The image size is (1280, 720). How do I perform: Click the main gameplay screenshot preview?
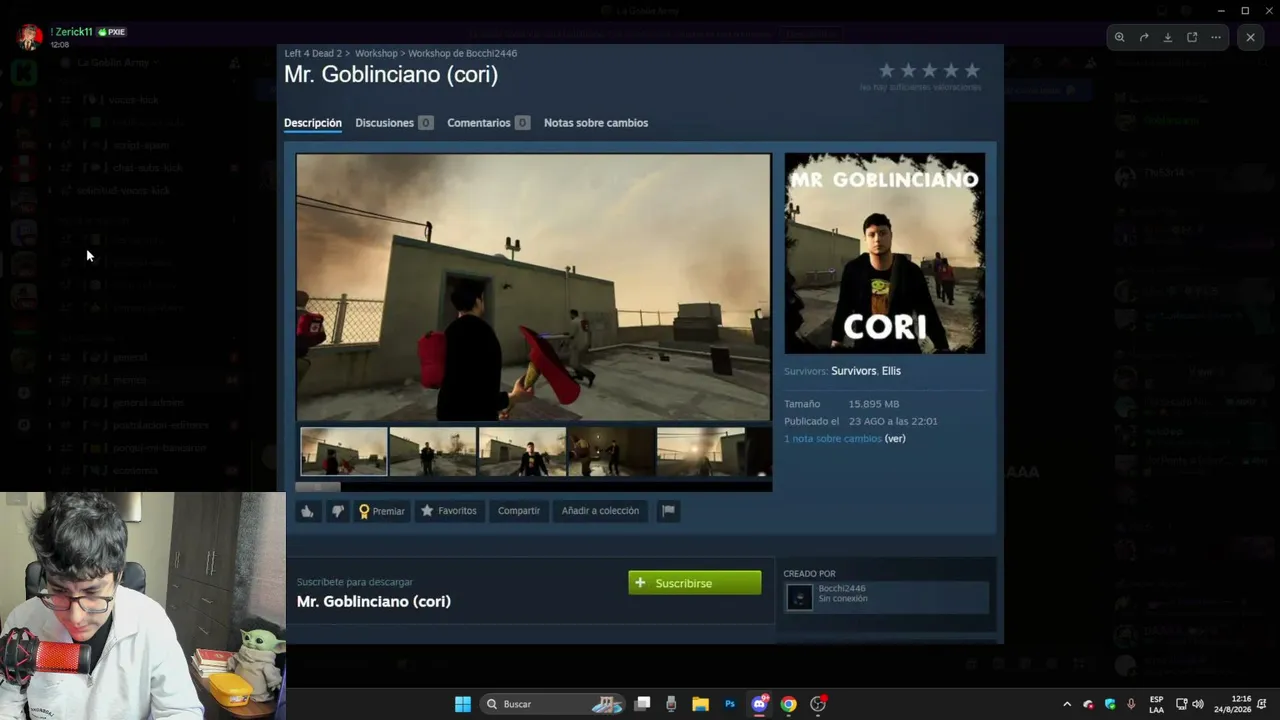(x=534, y=287)
